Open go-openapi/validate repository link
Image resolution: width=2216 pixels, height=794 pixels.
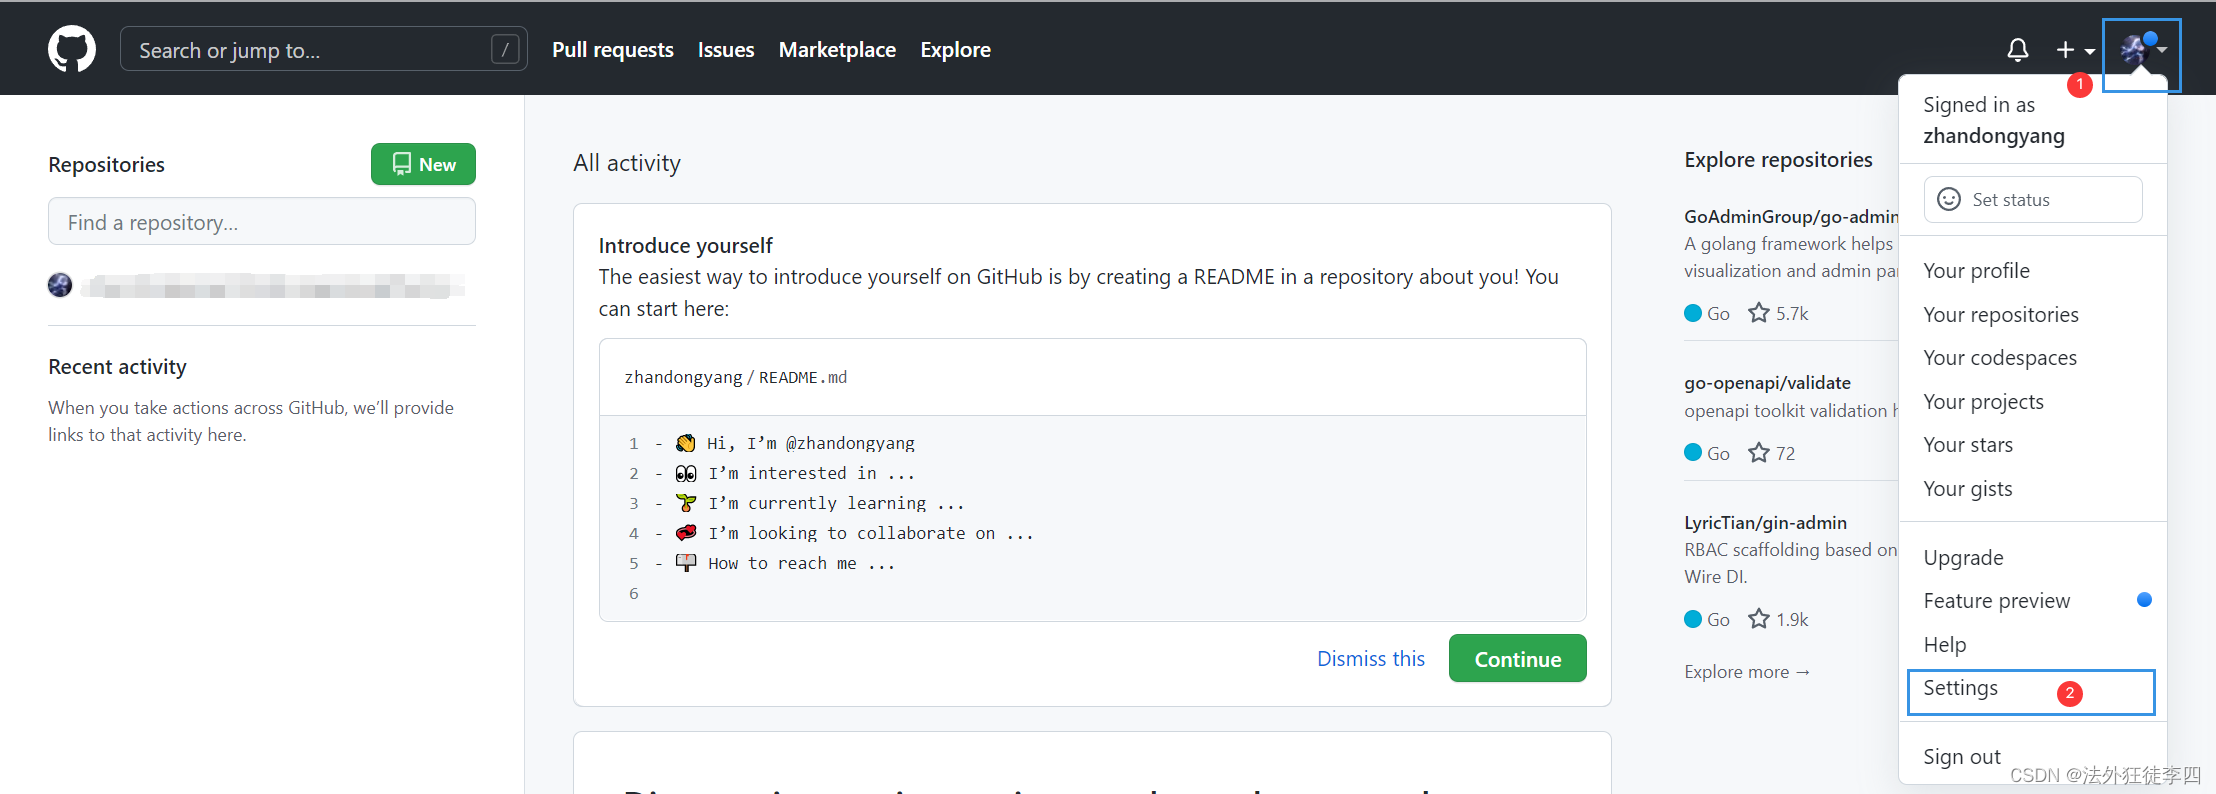tap(1767, 382)
